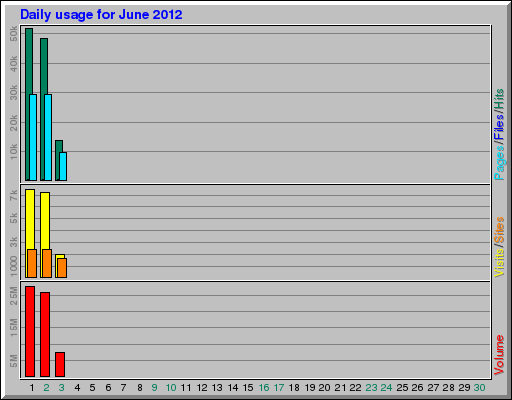The width and height of the screenshot is (512, 400).
Task: Click green day label '9' on the x-axis
Action: [154, 388]
